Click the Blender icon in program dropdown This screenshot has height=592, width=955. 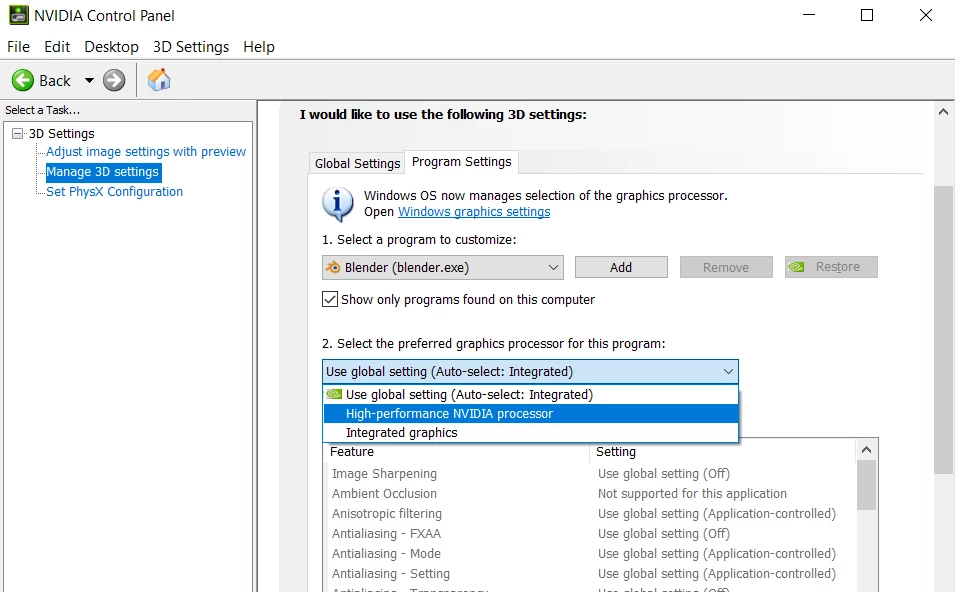pyautogui.click(x=333, y=267)
